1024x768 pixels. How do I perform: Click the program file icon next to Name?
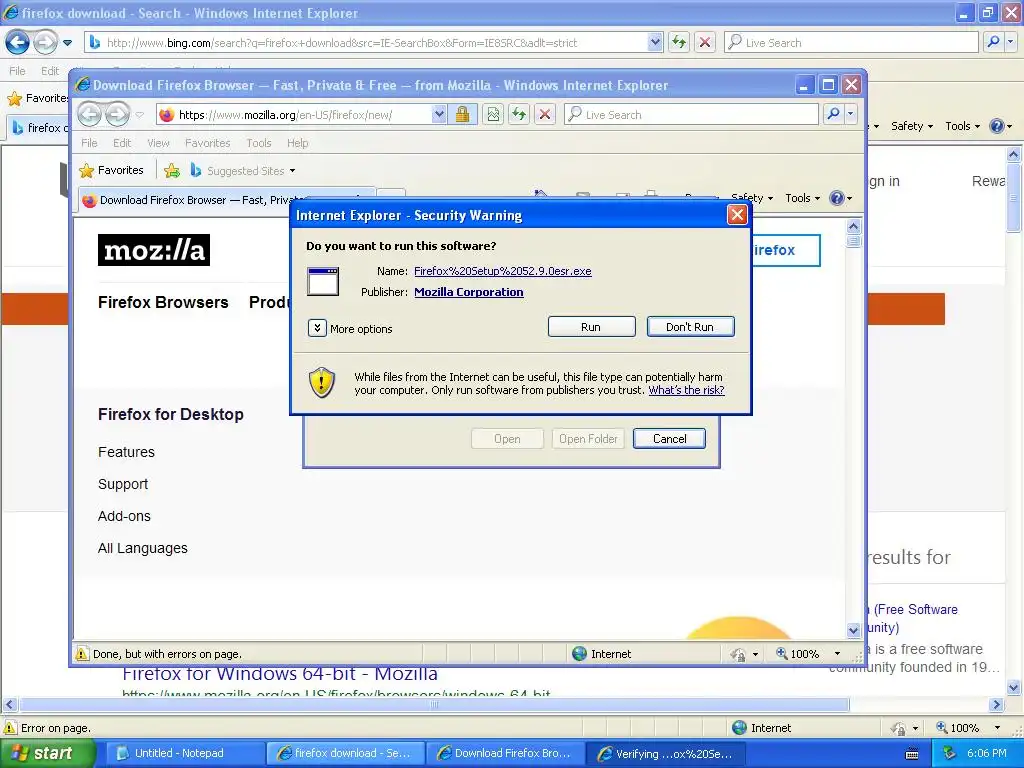pos(323,281)
